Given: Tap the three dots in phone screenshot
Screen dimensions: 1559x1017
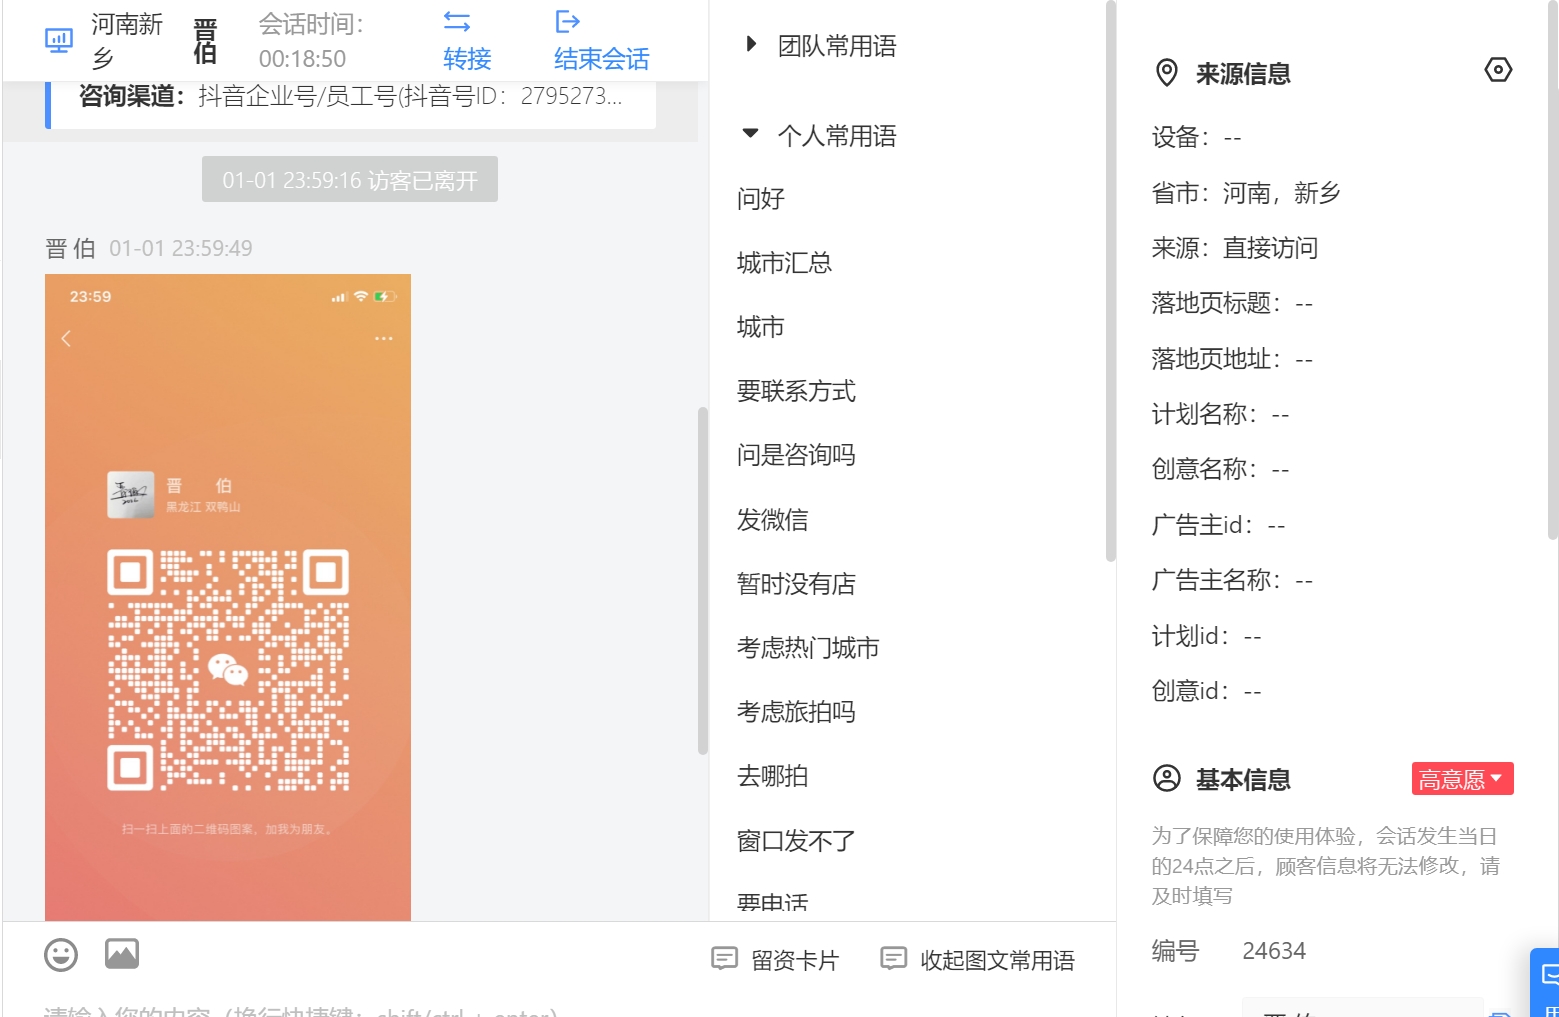Looking at the screenshot, I should tap(384, 339).
